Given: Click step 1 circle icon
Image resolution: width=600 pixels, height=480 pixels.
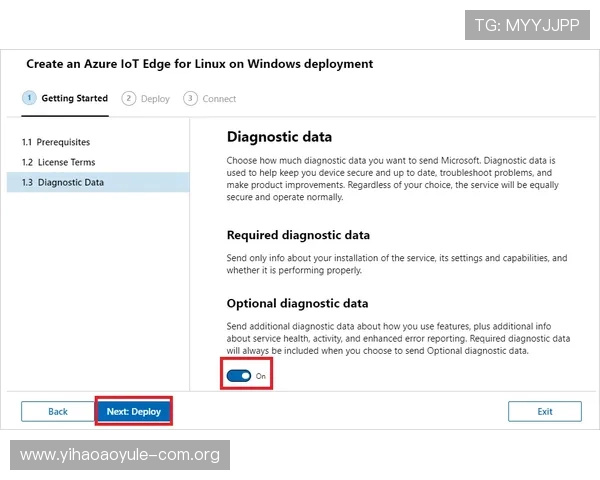Looking at the screenshot, I should pyautogui.click(x=29, y=98).
